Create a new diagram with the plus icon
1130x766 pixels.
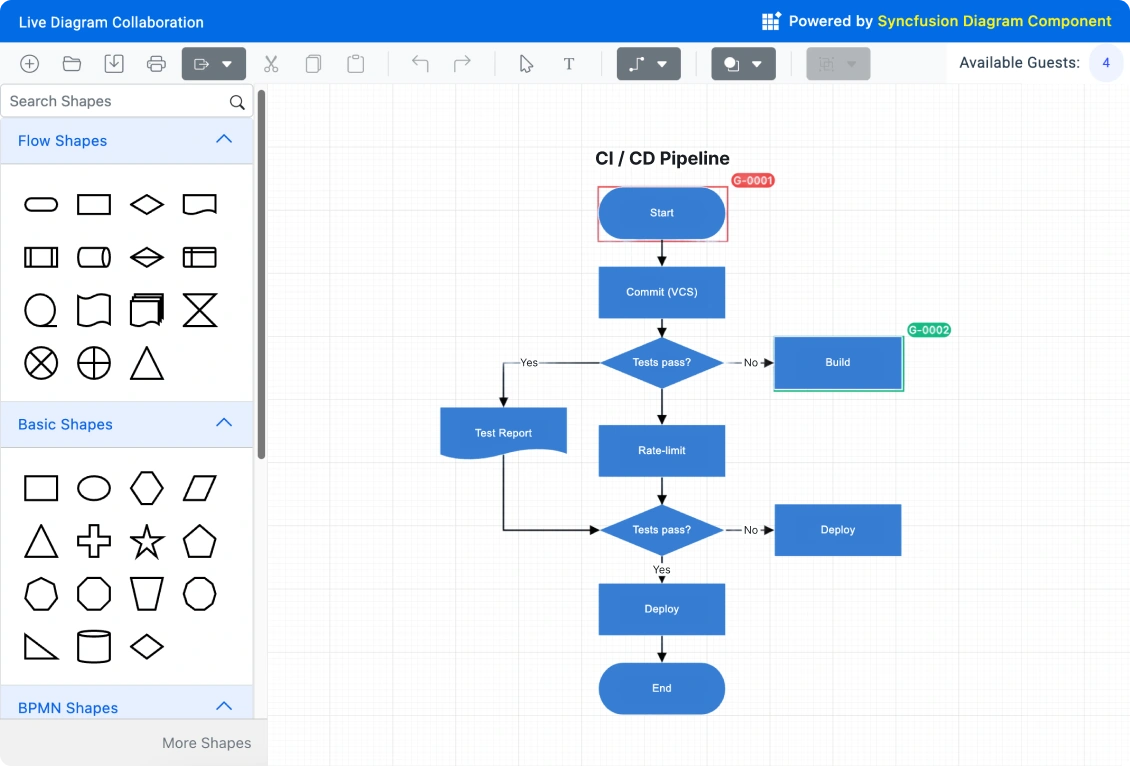point(29,63)
